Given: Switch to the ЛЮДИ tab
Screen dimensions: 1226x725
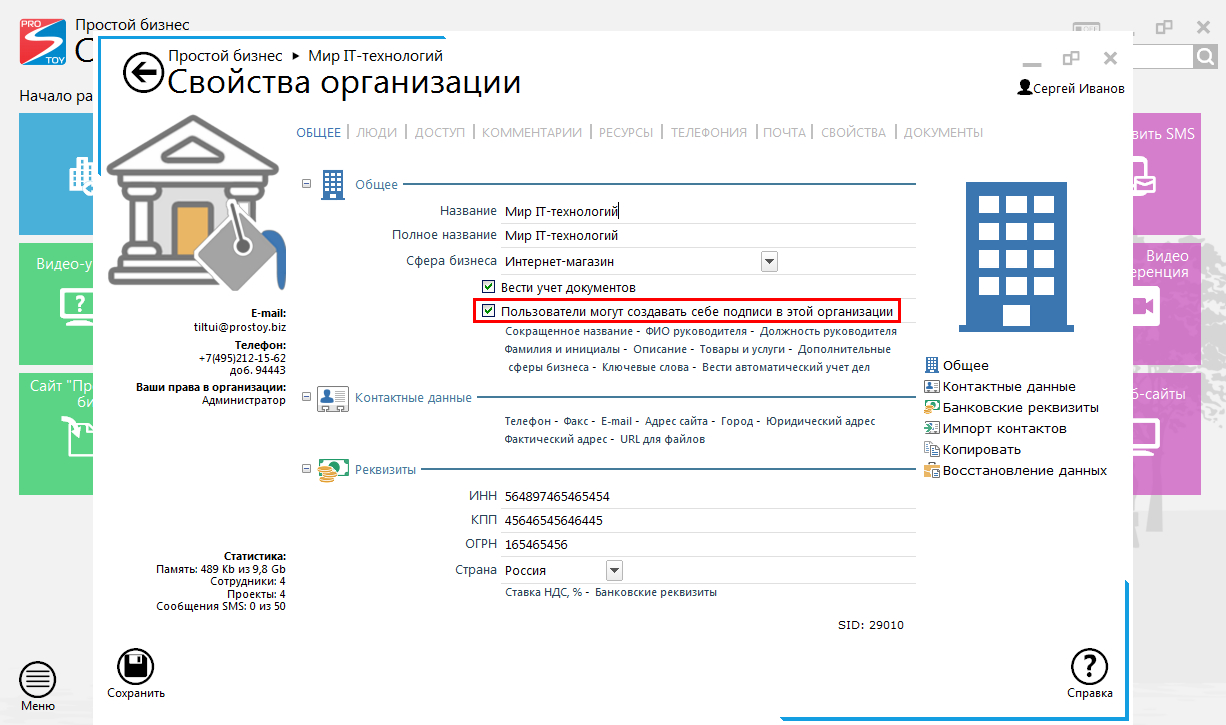Looking at the screenshot, I should coord(377,132).
